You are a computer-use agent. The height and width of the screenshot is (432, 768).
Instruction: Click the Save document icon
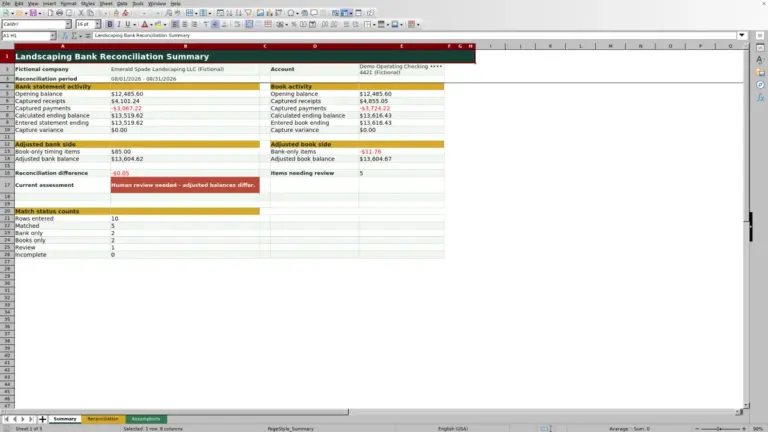pos(33,13)
